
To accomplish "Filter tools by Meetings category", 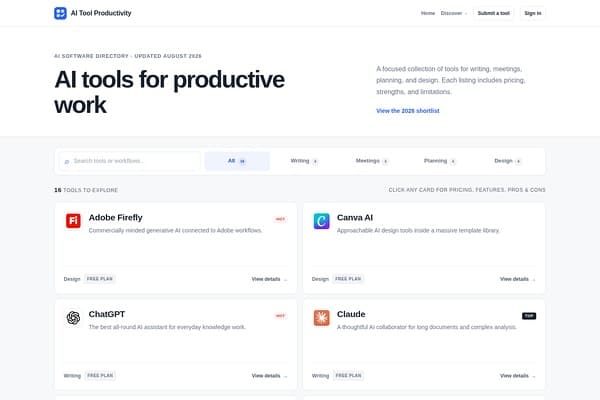I will click(x=372, y=161).
